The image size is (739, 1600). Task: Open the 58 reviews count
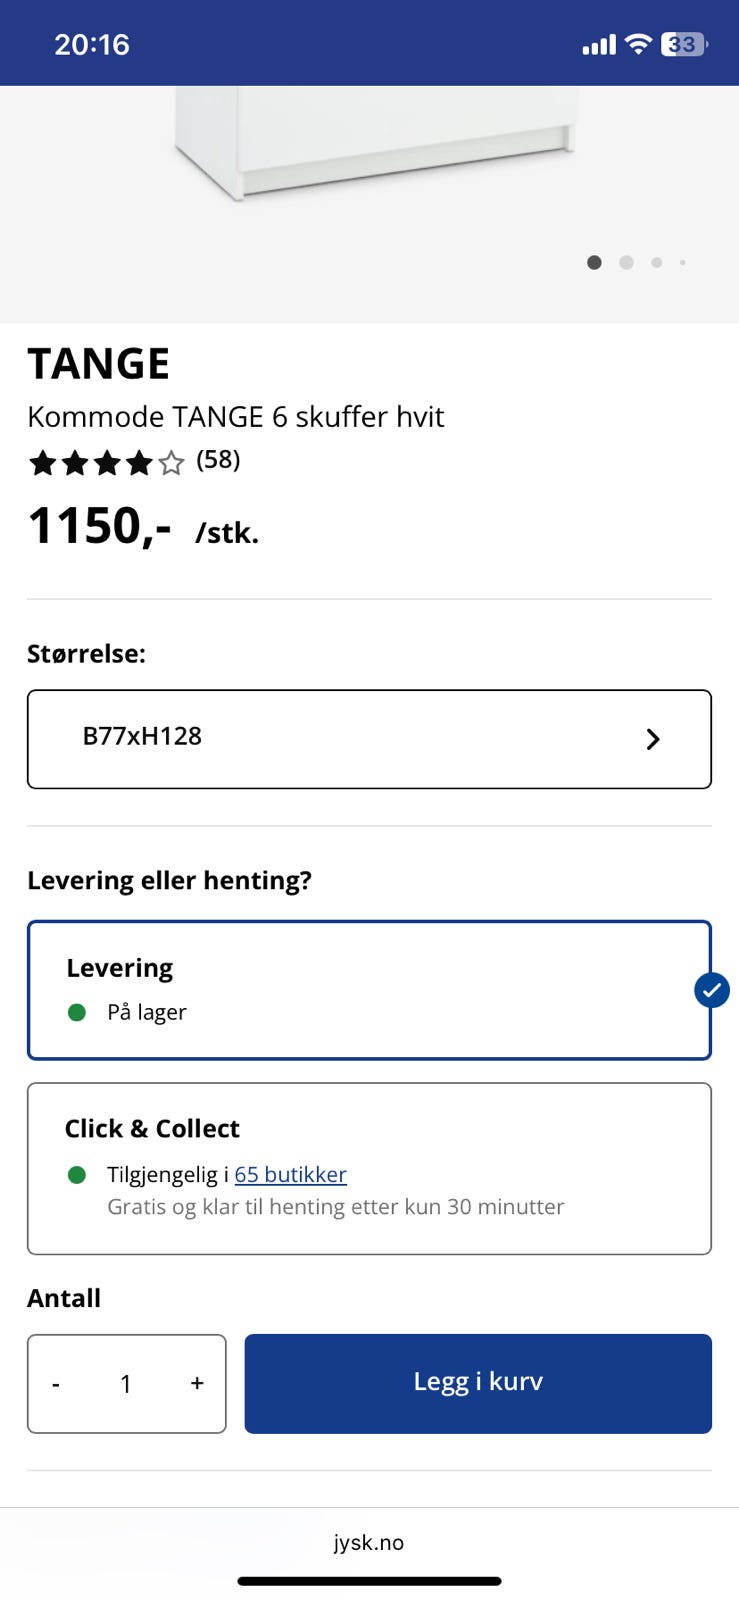click(218, 460)
